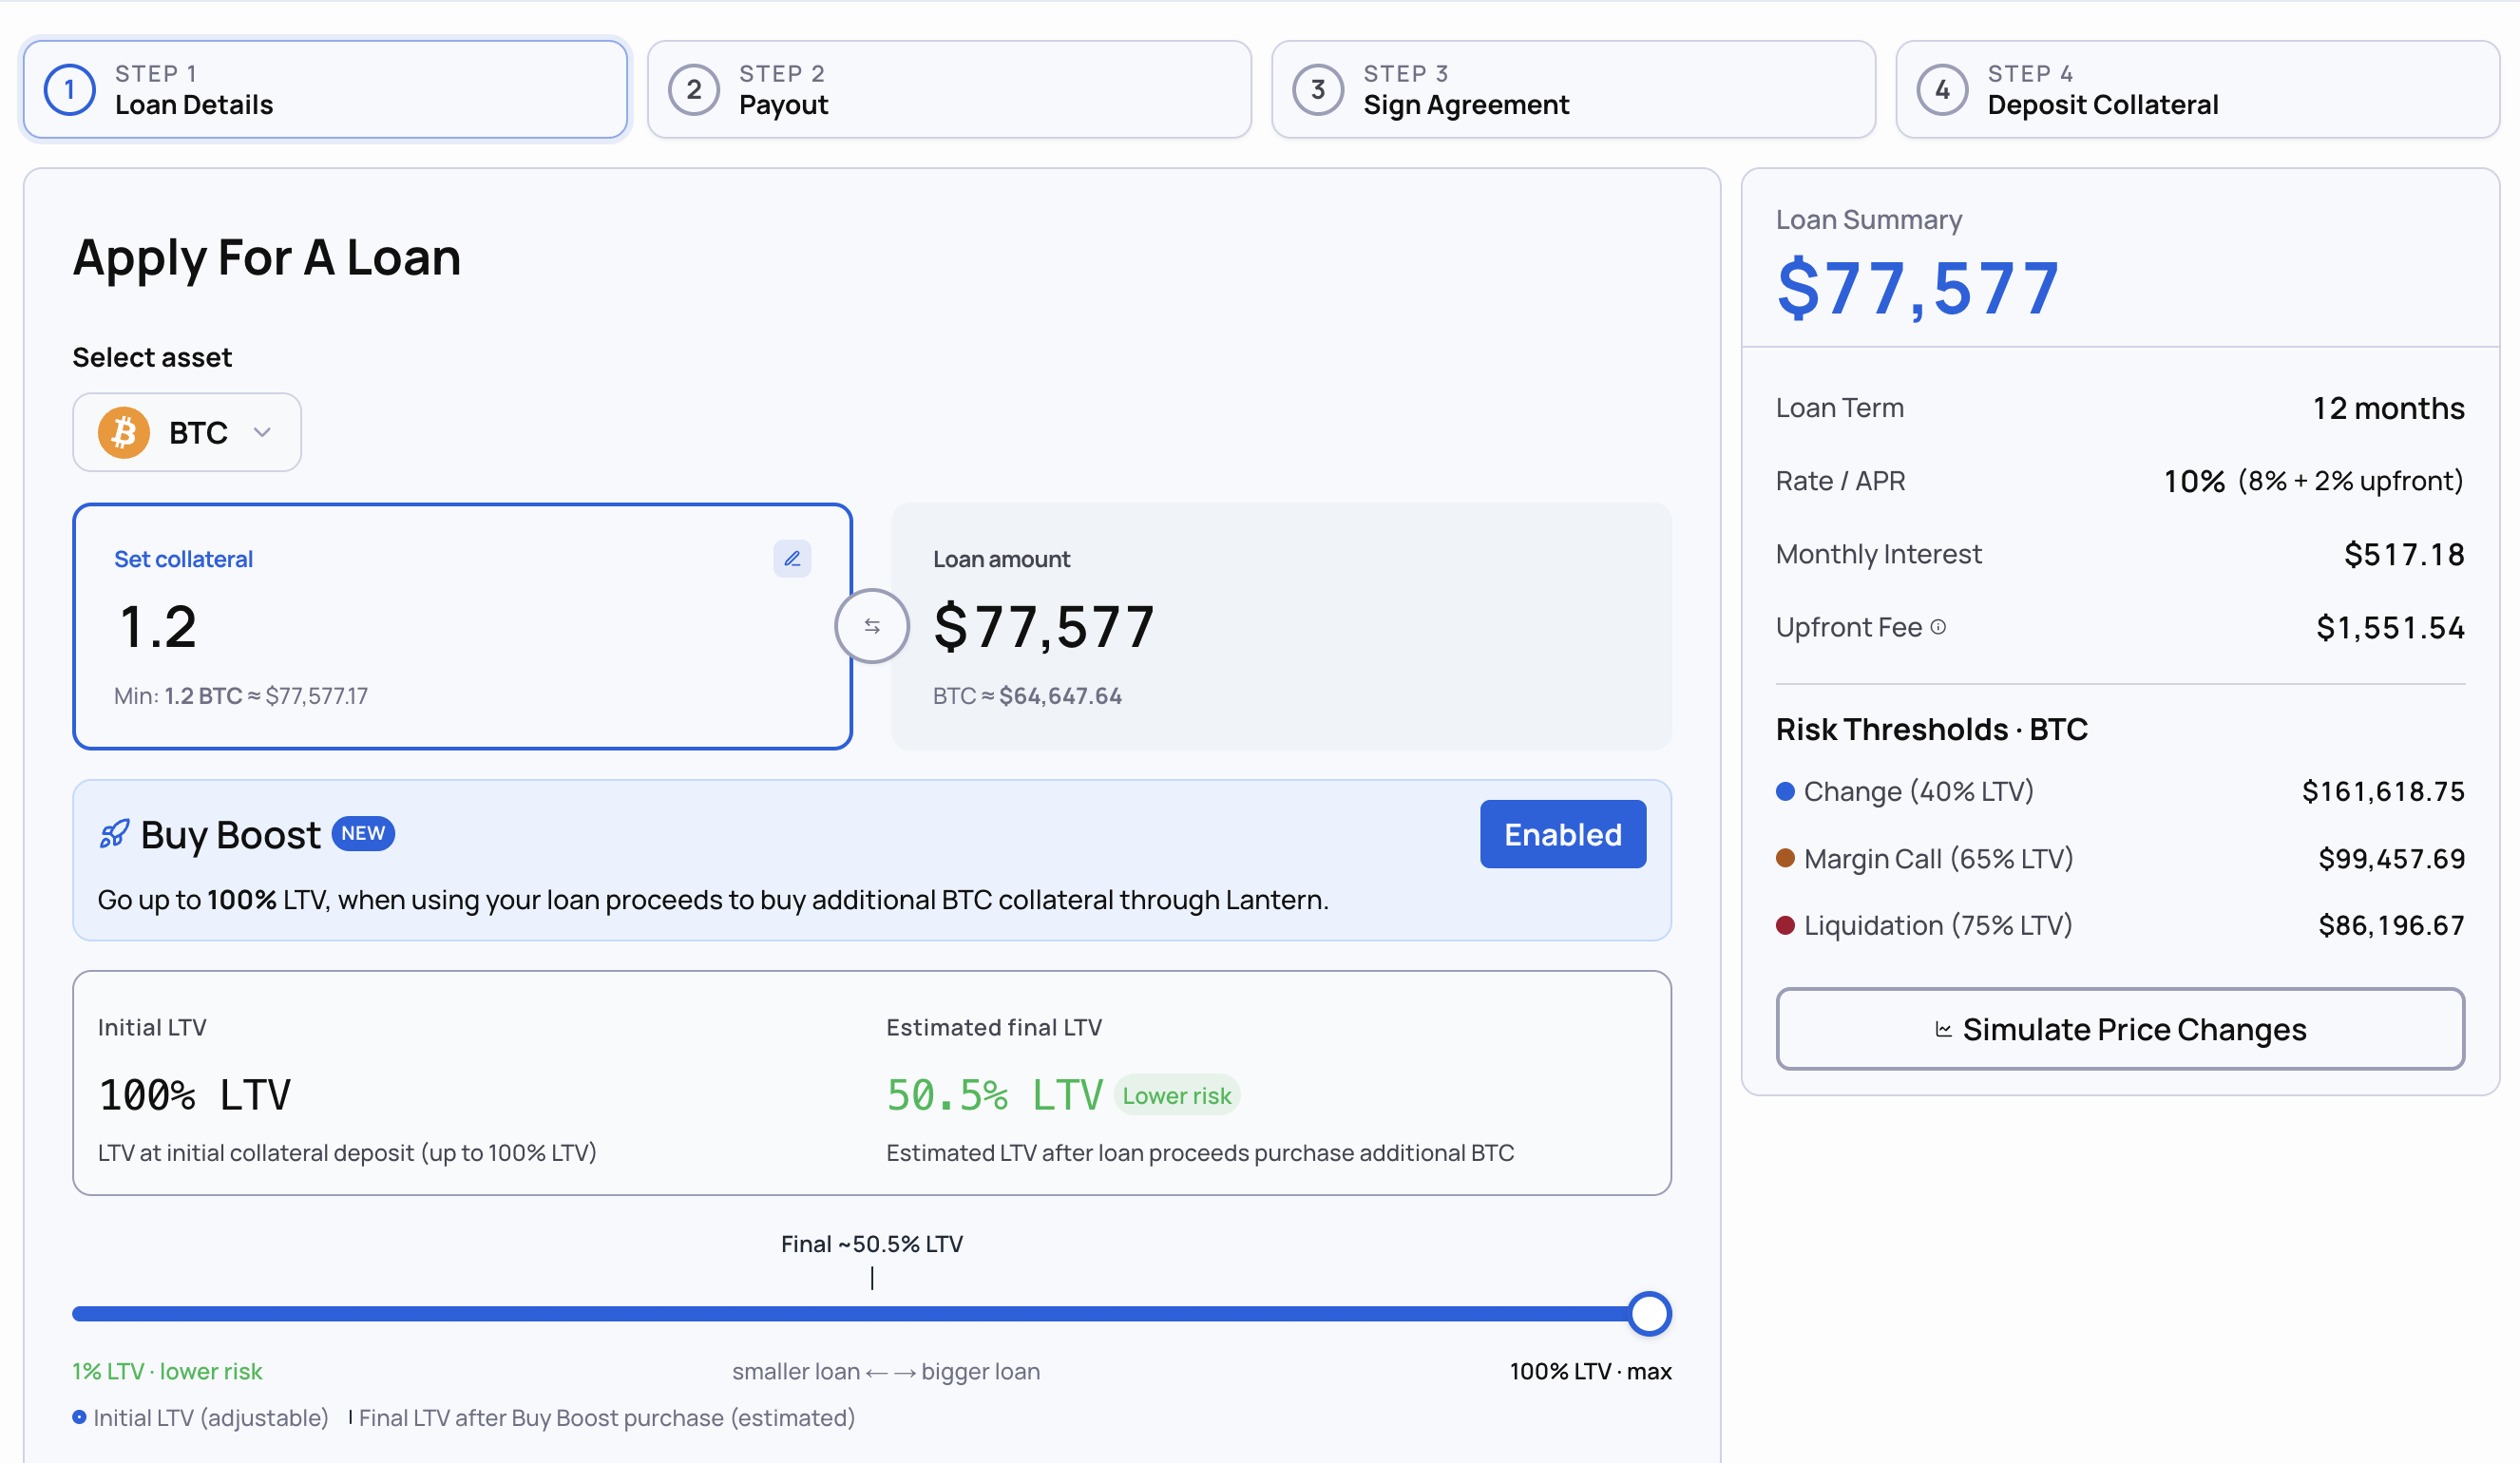
Task: Click the LTV slider handle at 100%
Action: point(1649,1314)
